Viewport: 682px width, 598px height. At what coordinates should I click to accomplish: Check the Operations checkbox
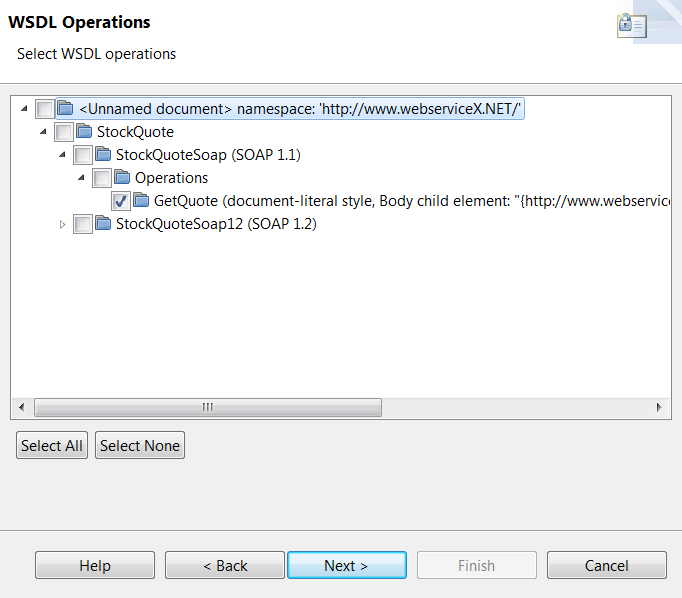(102, 178)
